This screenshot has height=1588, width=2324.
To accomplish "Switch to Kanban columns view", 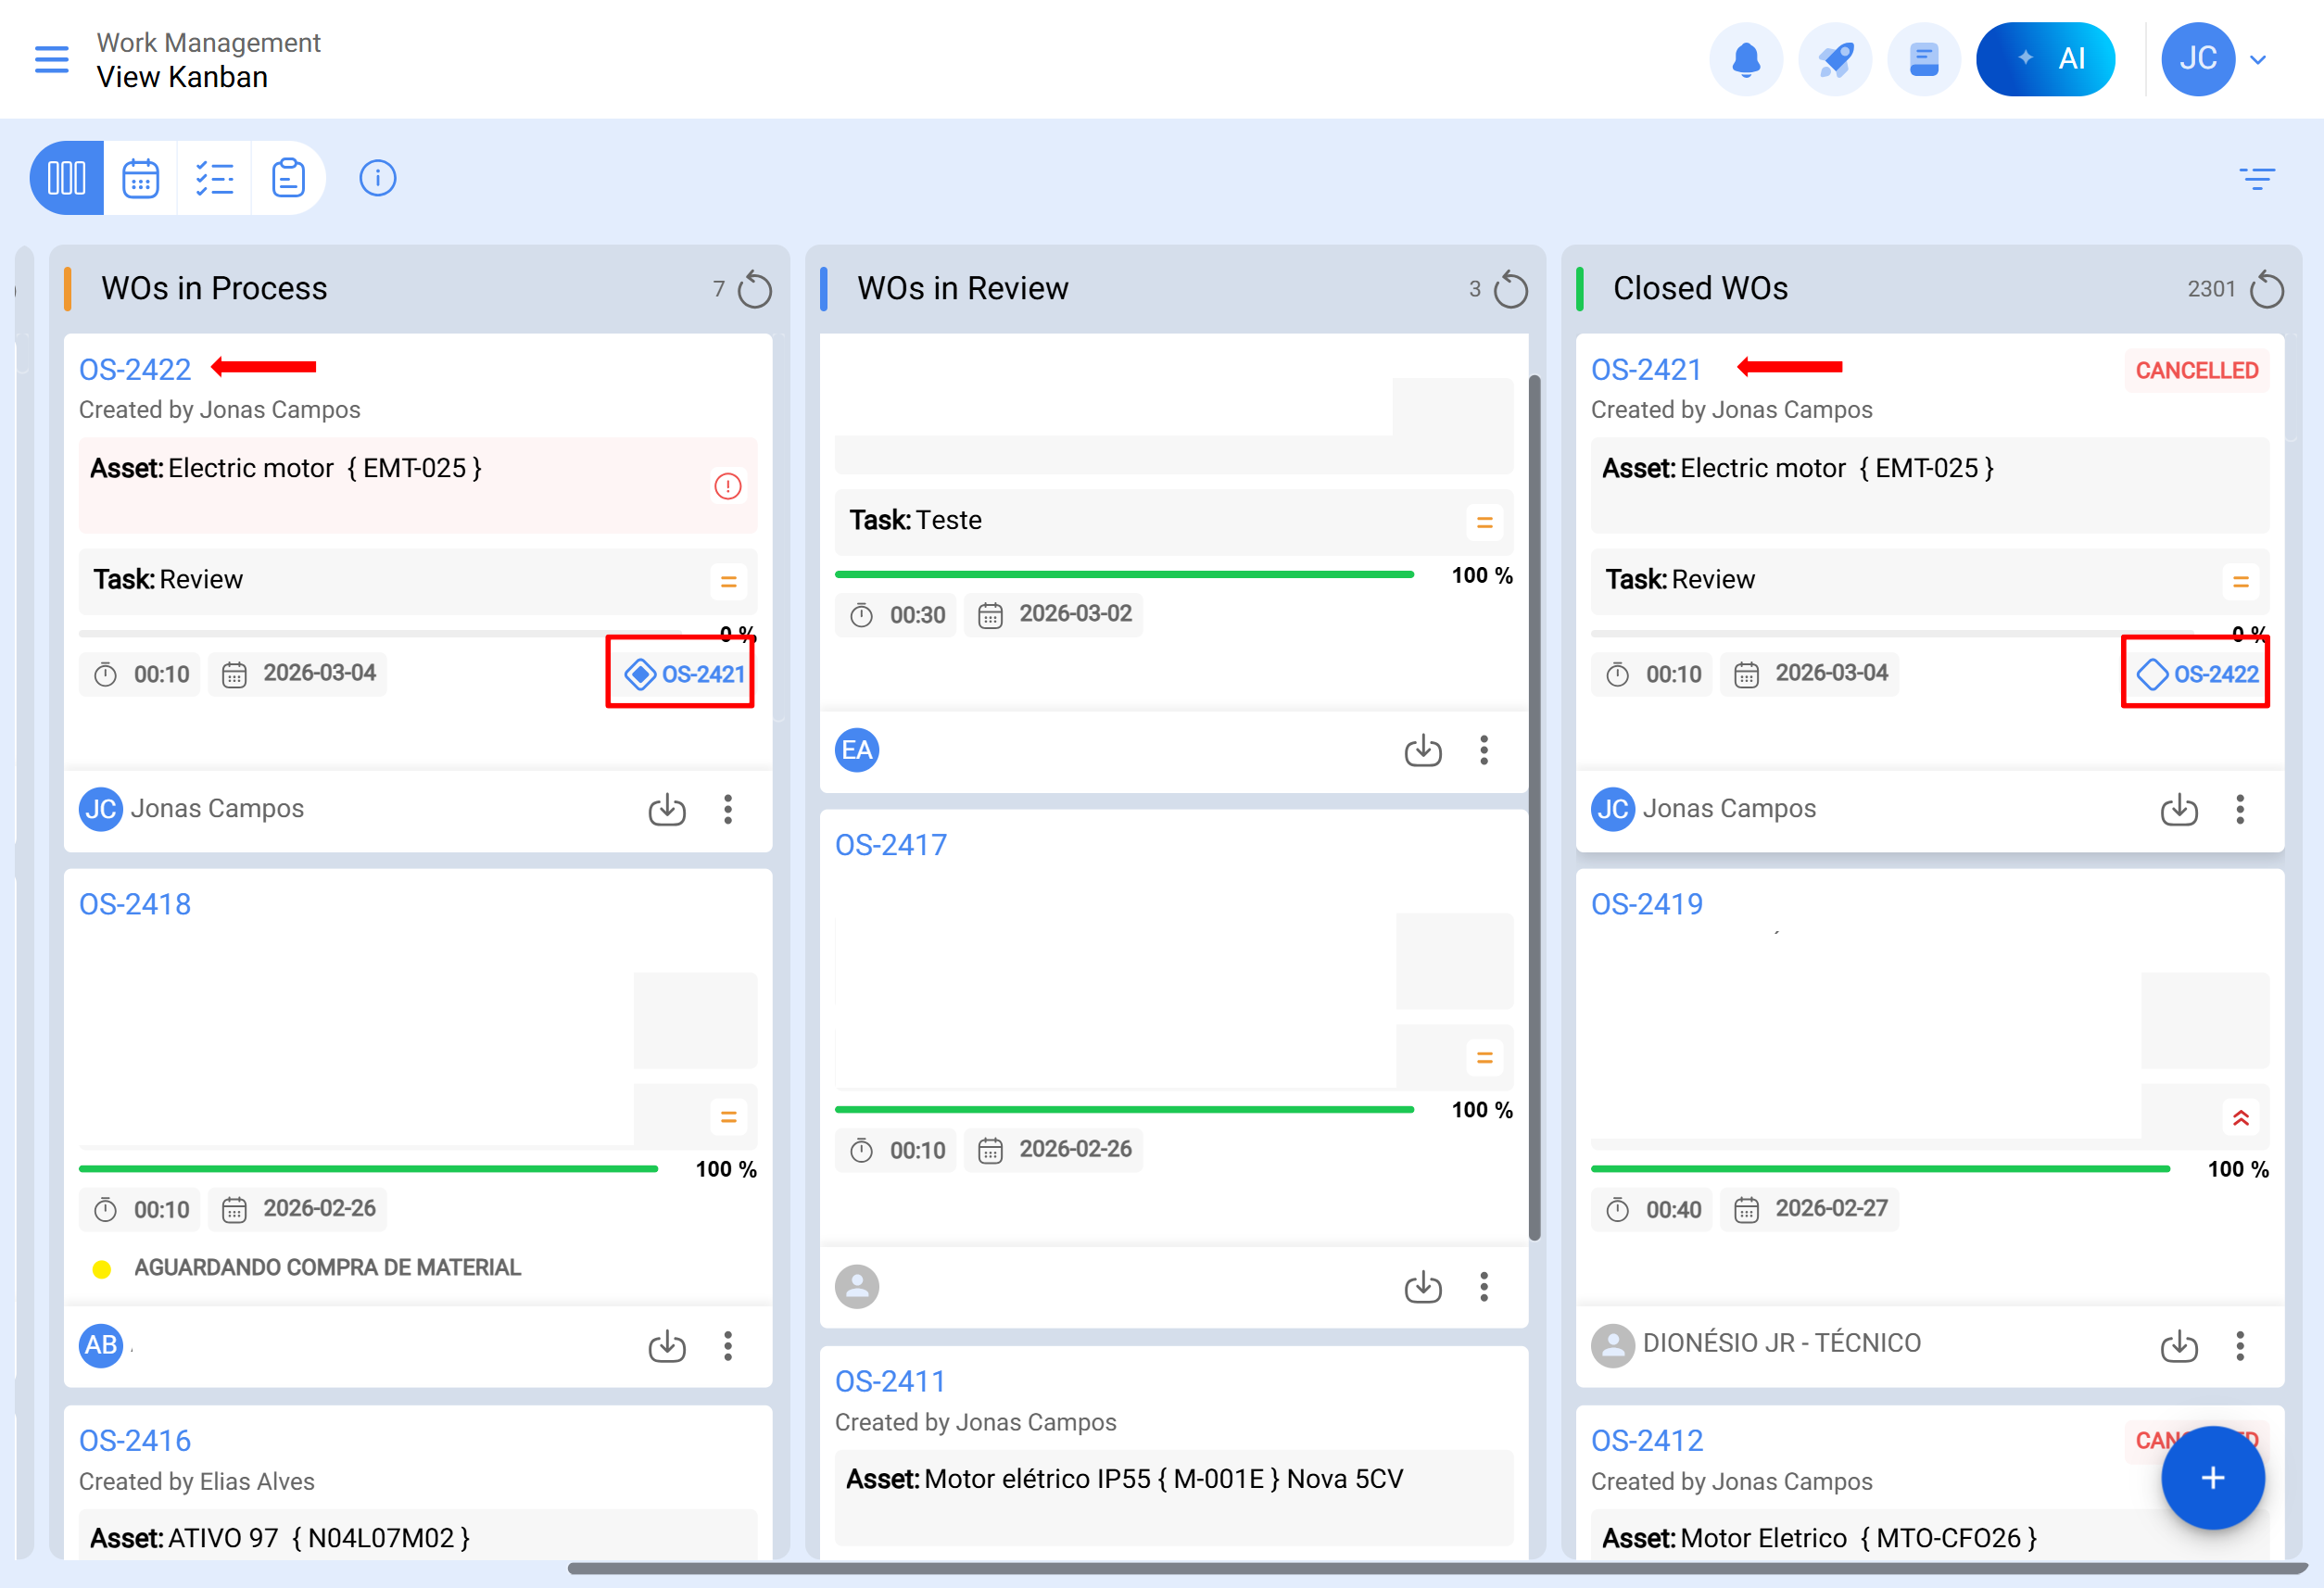I will 67,178.
